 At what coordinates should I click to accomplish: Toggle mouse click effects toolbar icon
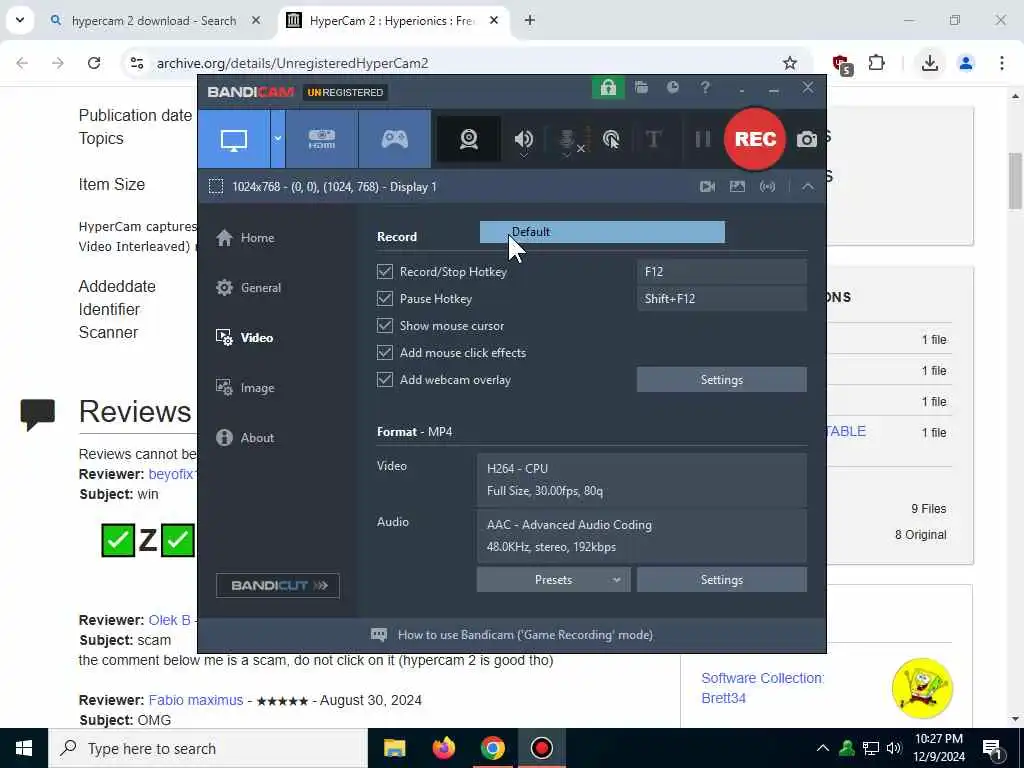[x=611, y=139]
